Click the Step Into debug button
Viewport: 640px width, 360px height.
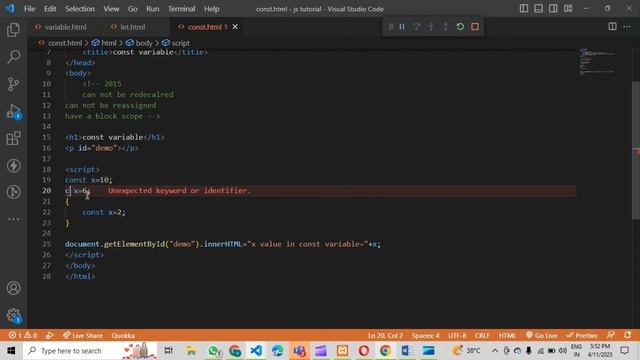[x=431, y=27]
